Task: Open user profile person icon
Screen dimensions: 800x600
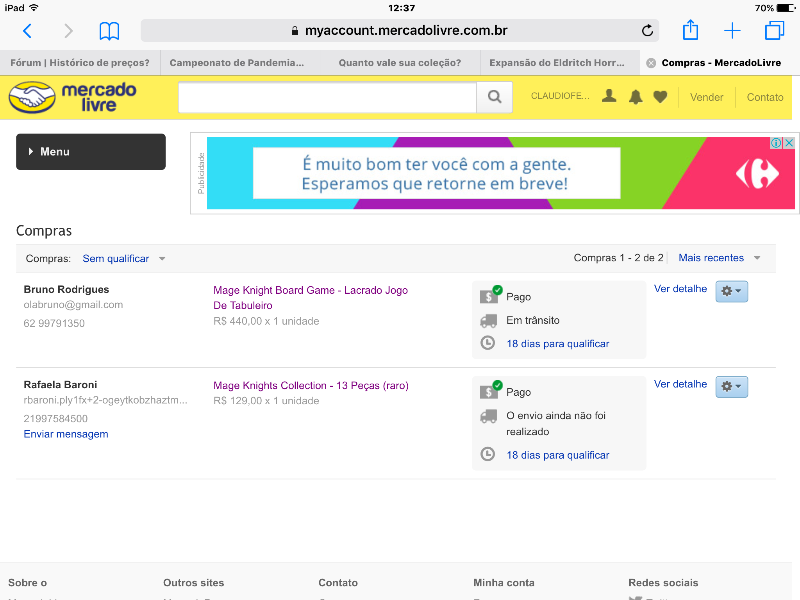Action: coord(609,96)
